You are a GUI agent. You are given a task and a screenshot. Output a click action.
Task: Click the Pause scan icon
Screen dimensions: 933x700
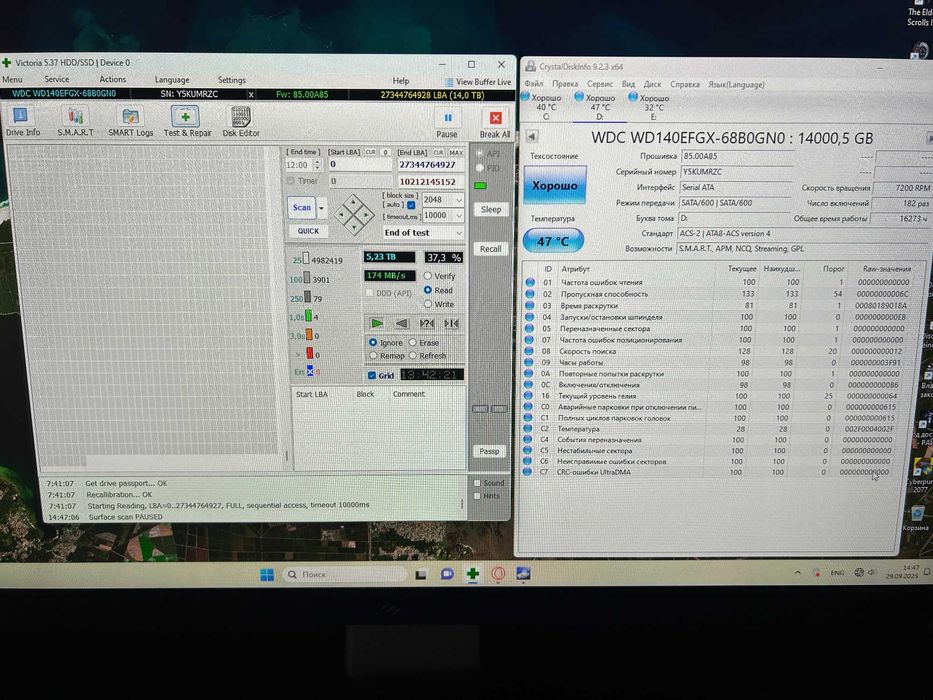(x=447, y=118)
